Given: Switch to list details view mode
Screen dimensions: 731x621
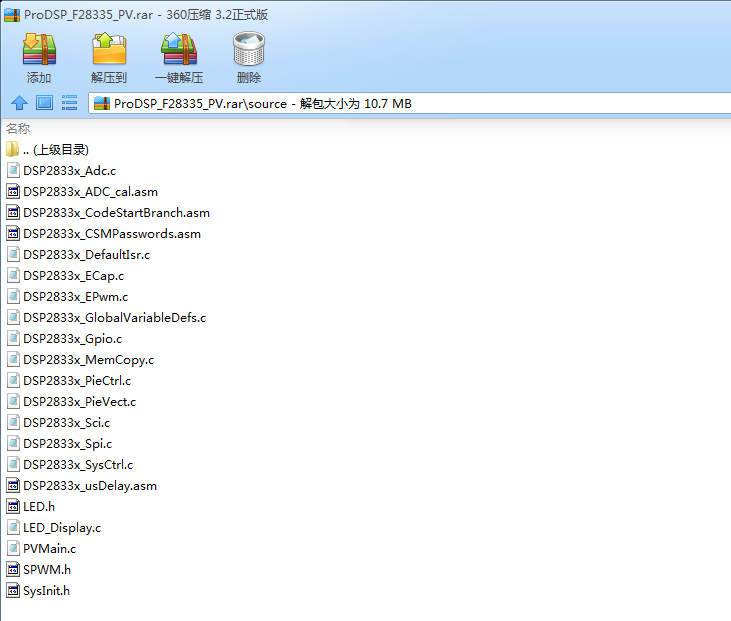Looking at the screenshot, I should click(x=69, y=103).
